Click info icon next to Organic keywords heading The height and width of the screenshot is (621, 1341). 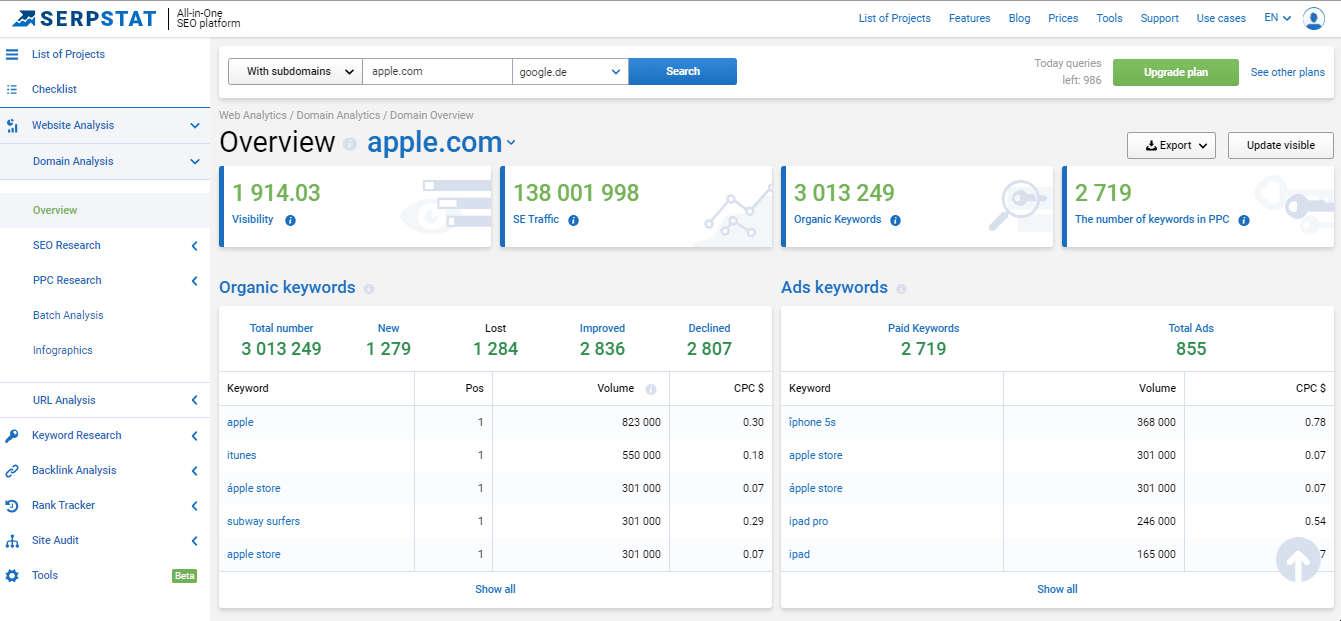369,289
